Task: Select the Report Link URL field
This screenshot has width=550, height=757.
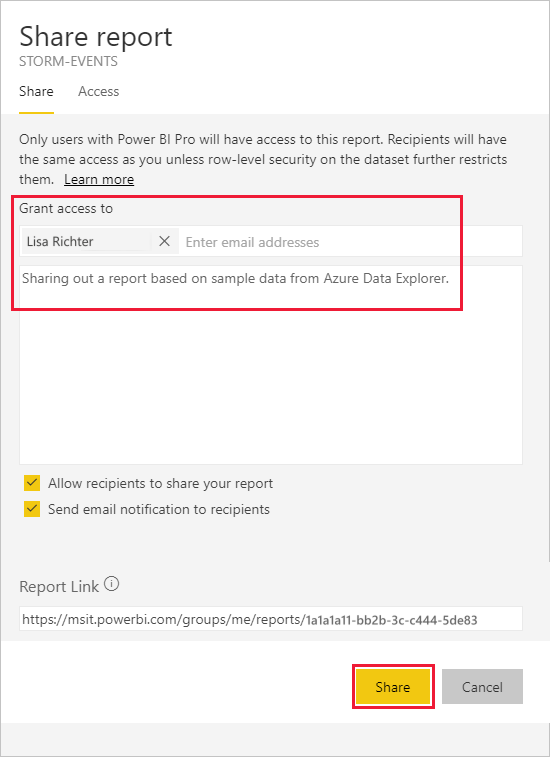Action: pyautogui.click(x=271, y=619)
